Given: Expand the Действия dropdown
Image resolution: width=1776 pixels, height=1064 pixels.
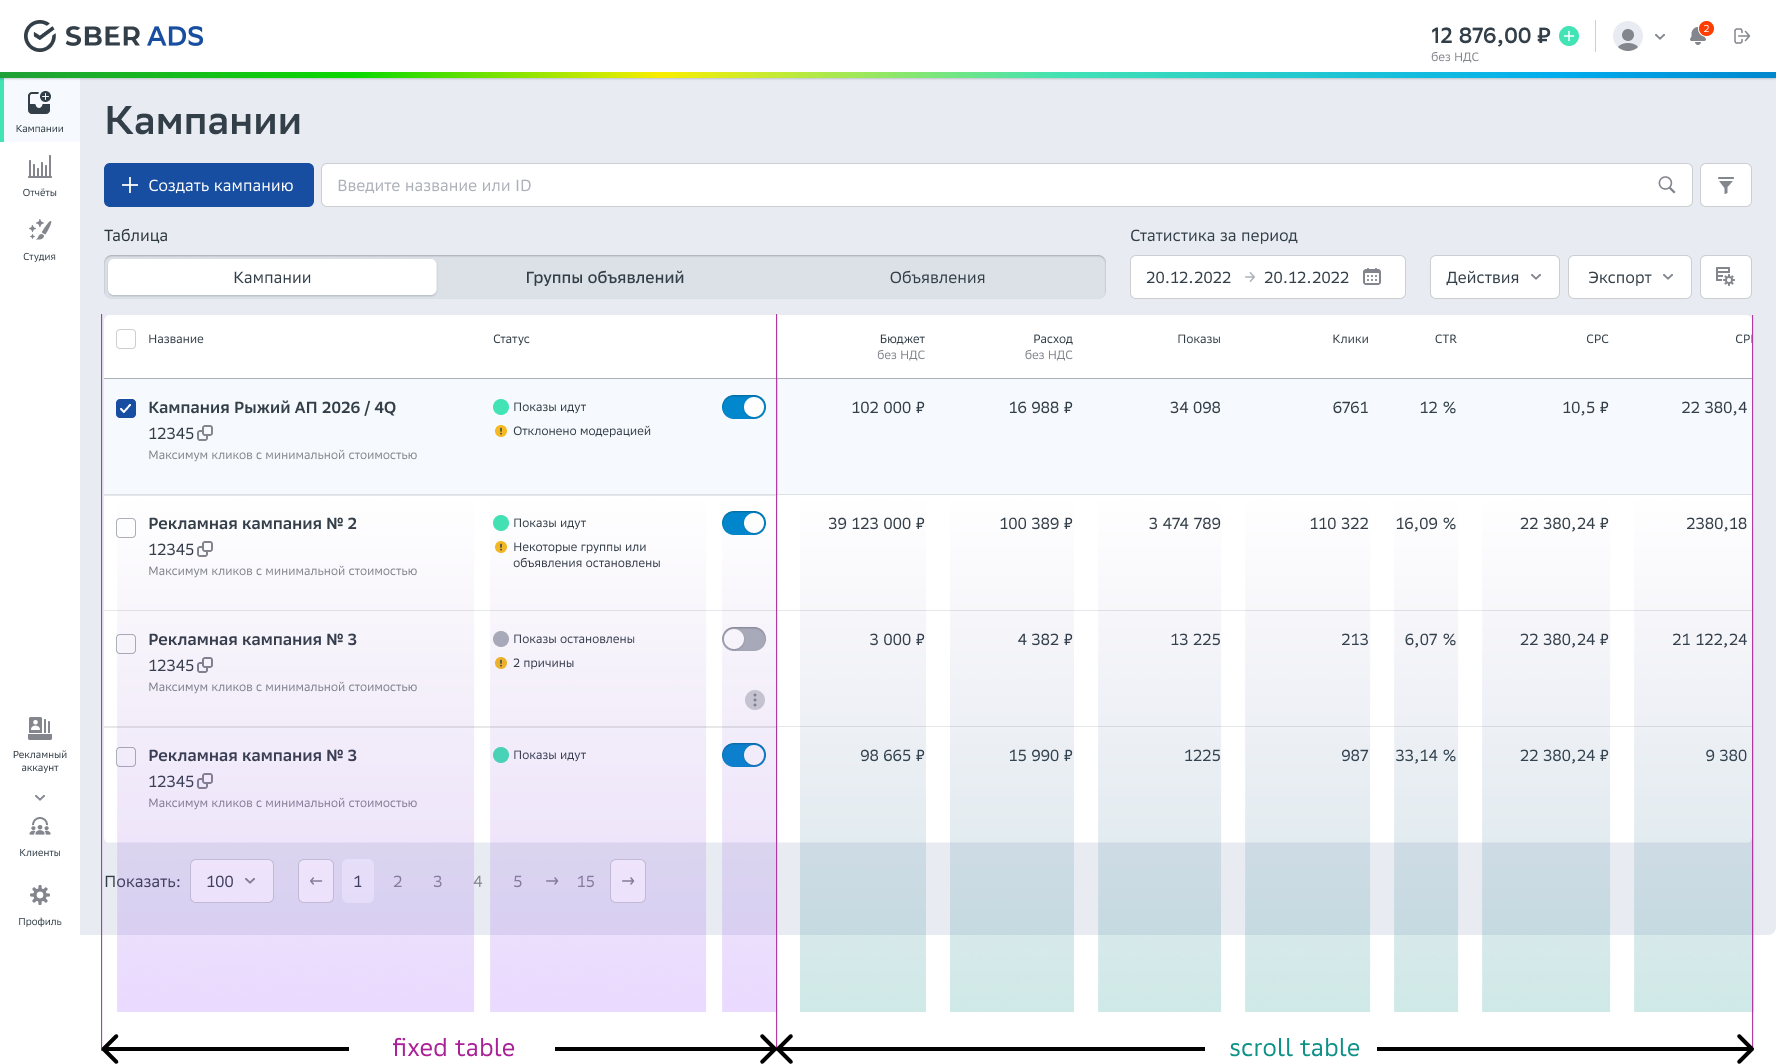Looking at the screenshot, I should [1494, 277].
